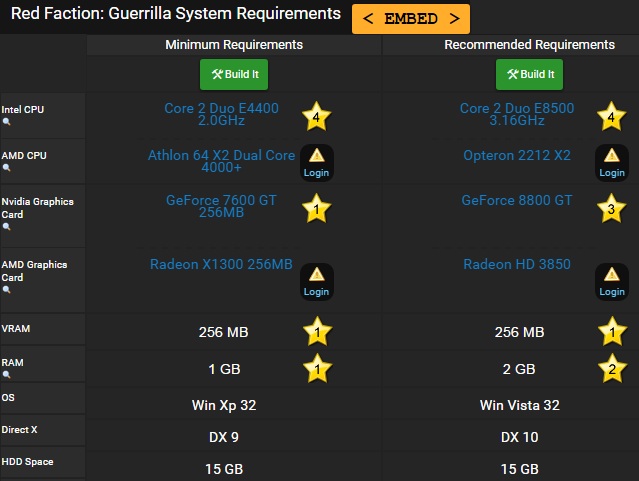Click the DX 10 value

tap(520, 437)
